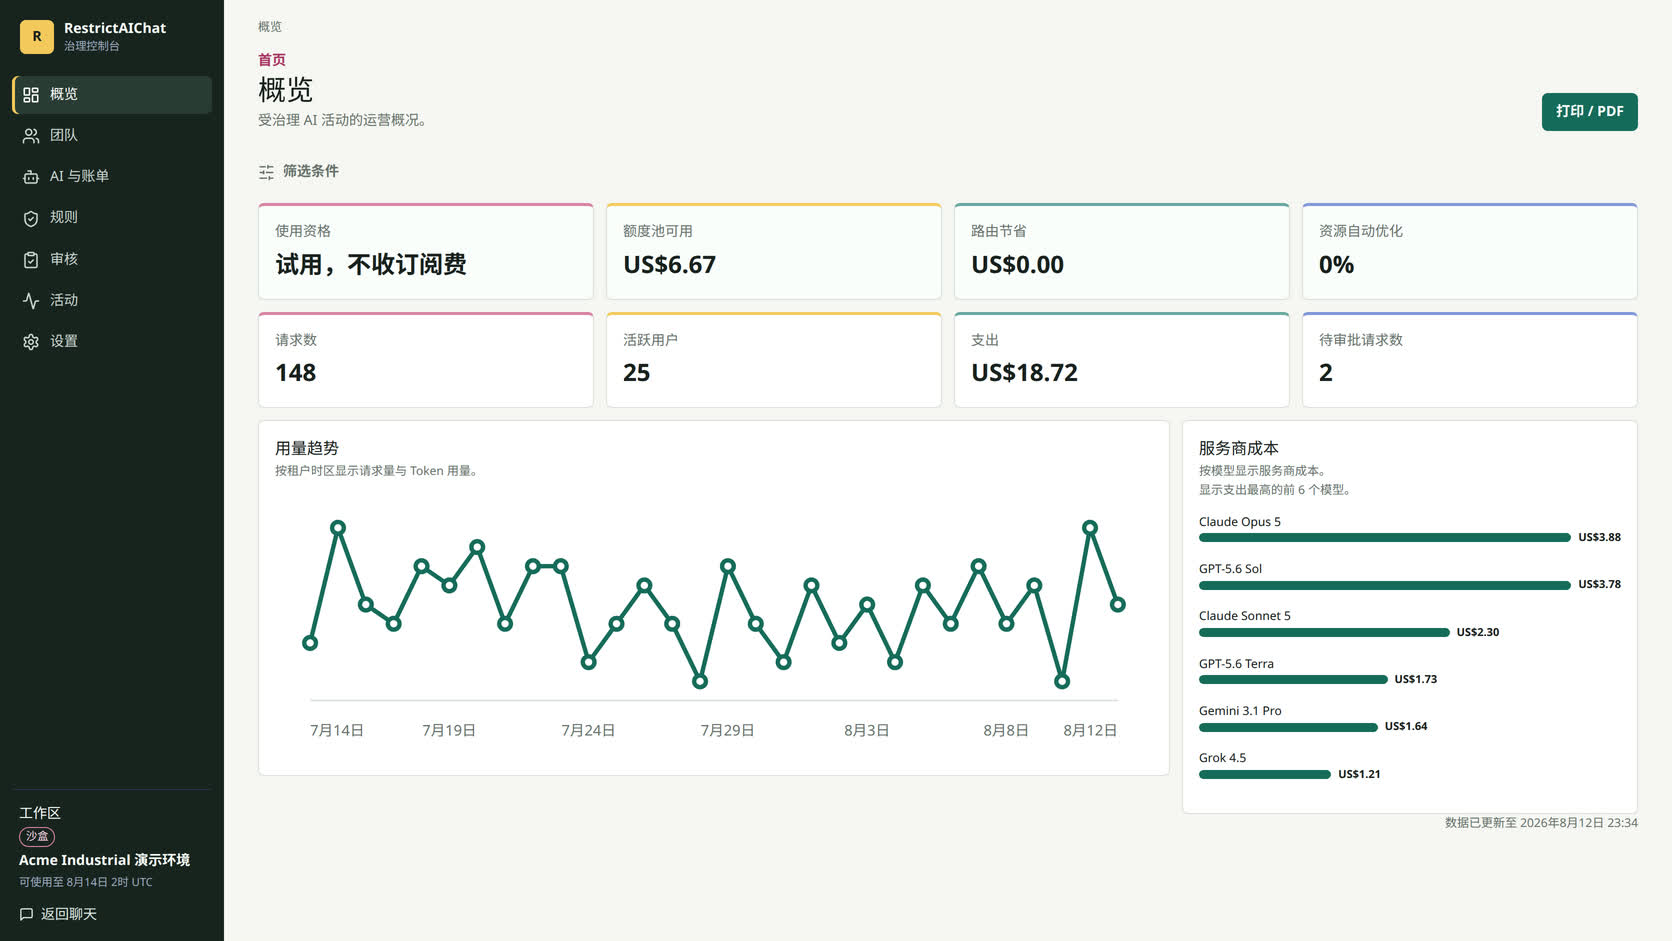Image resolution: width=1672 pixels, height=941 pixels.
Task: Click the 返回聊天 chat bubble icon
Action: tap(26, 914)
